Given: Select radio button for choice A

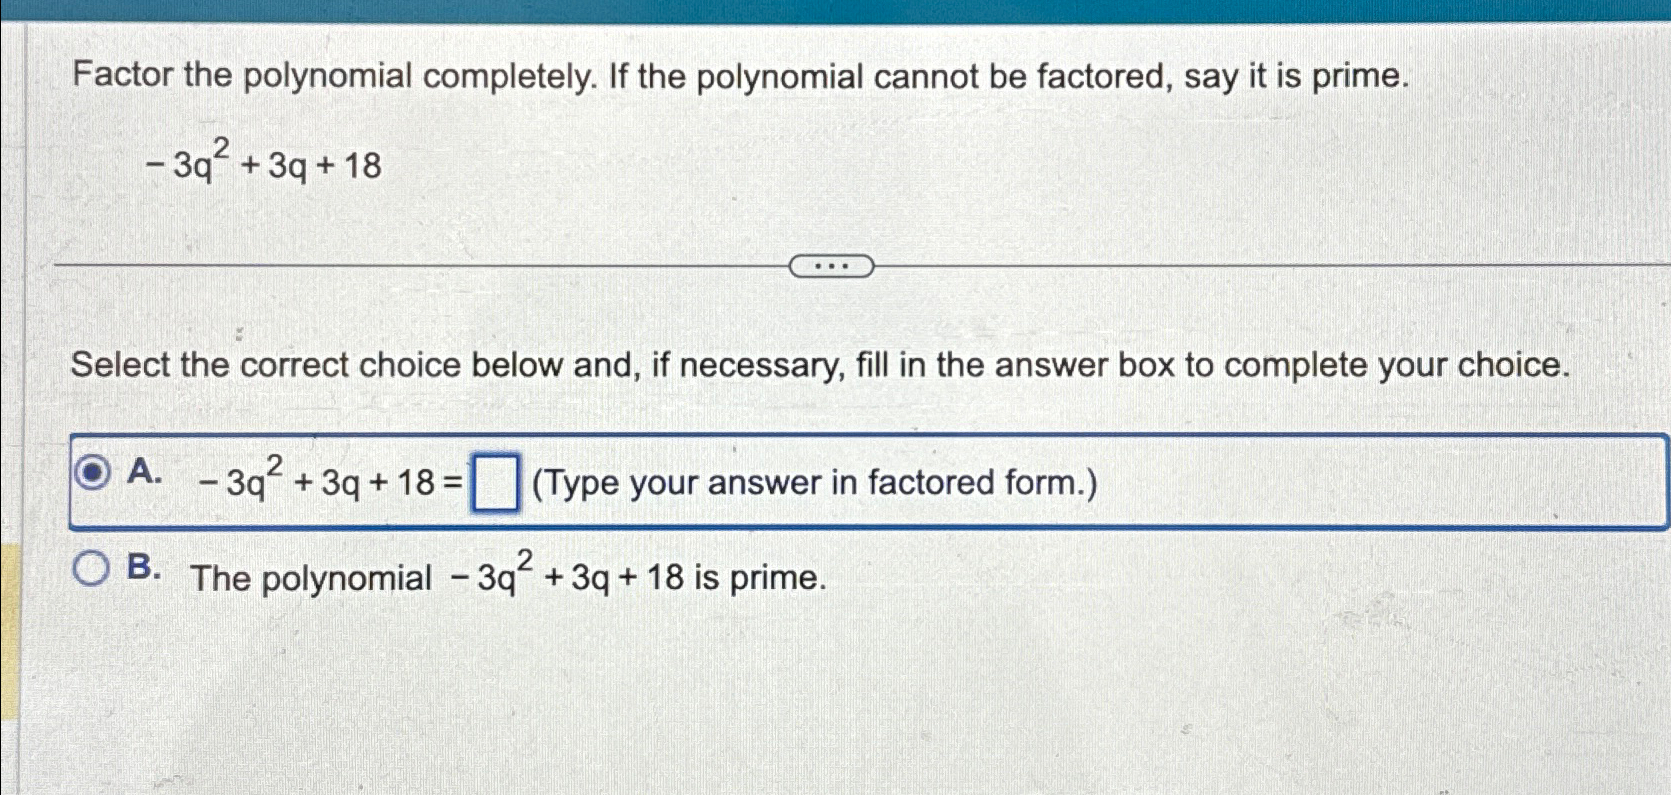Looking at the screenshot, I should click(94, 473).
